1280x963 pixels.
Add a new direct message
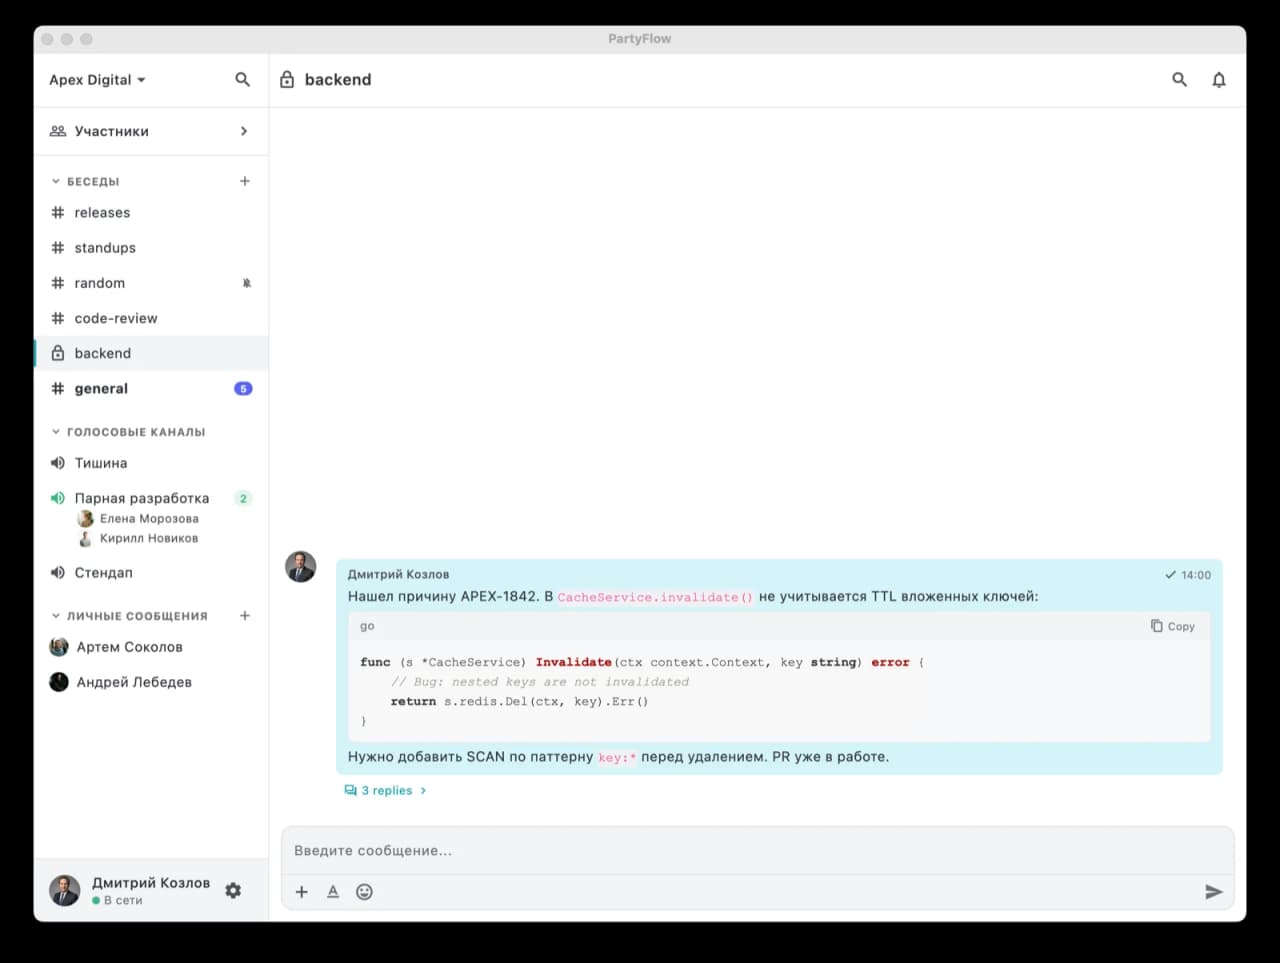coord(244,616)
